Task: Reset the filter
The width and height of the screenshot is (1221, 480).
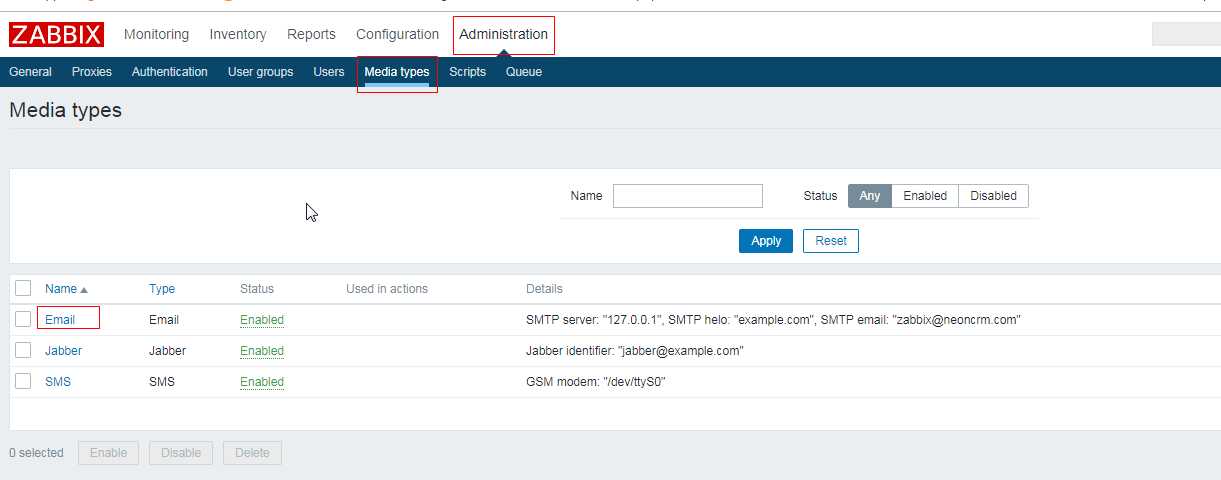Action: pos(831,241)
